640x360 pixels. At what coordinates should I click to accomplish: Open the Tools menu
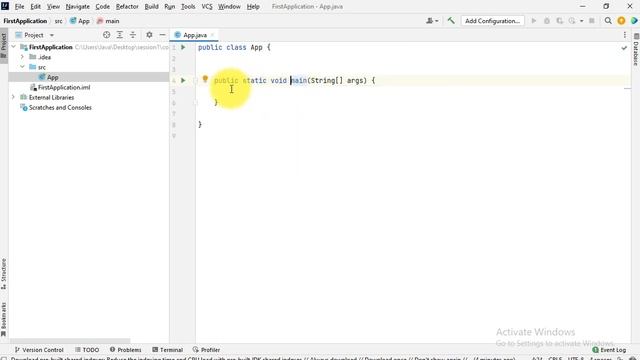(x=188, y=7)
